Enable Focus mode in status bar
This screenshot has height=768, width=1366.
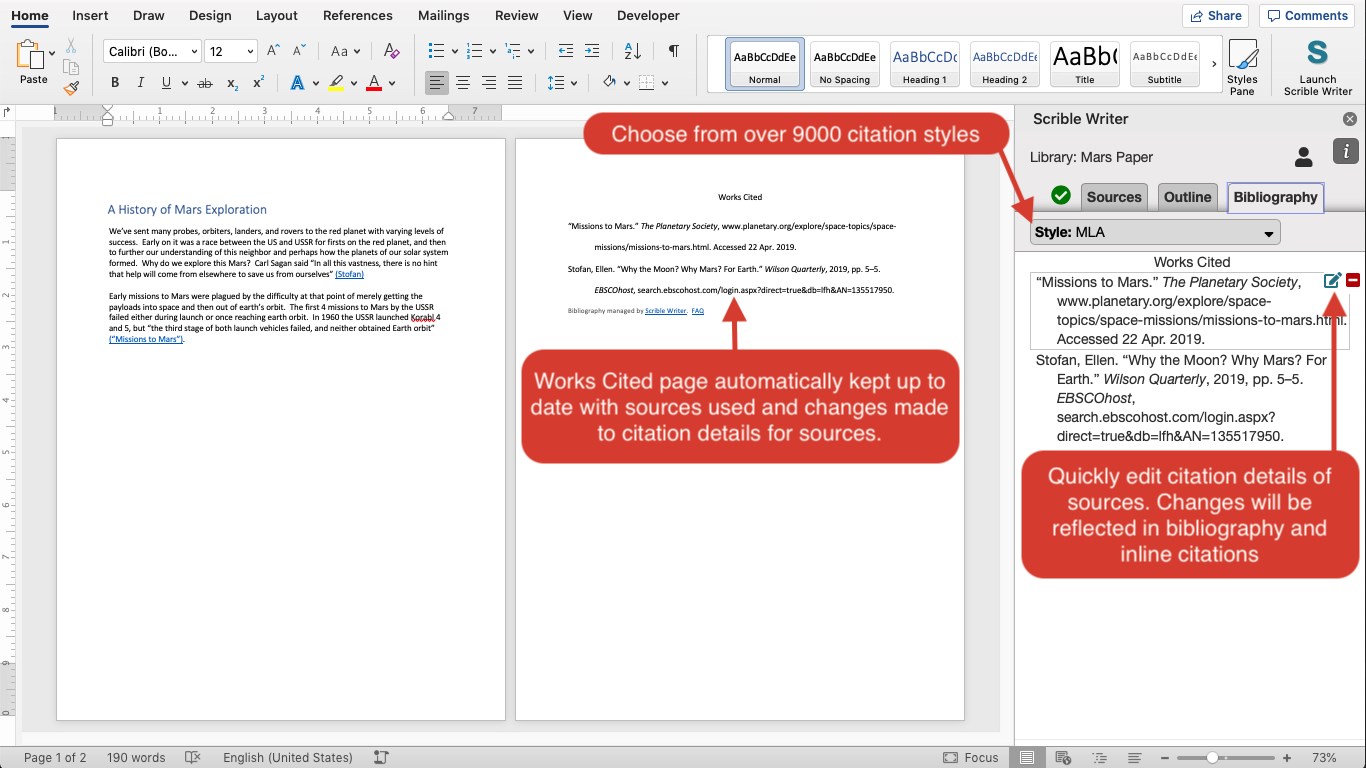coord(970,757)
